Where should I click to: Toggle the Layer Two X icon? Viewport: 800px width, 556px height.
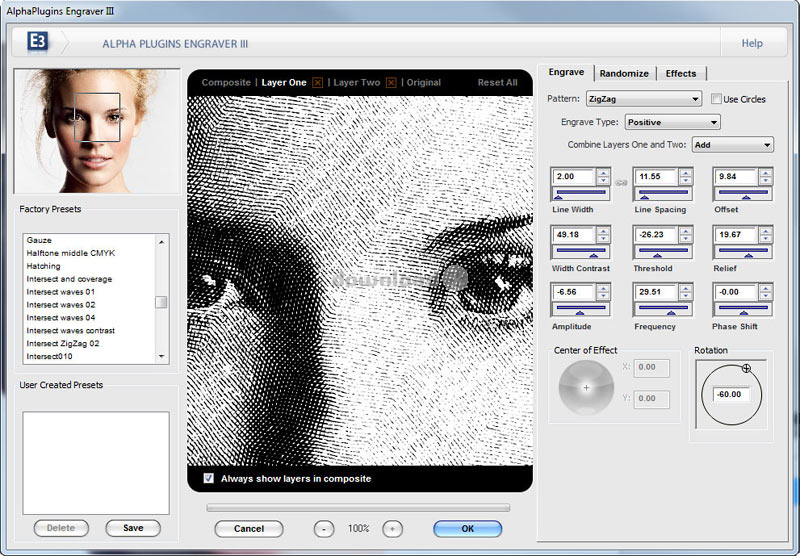click(x=391, y=82)
